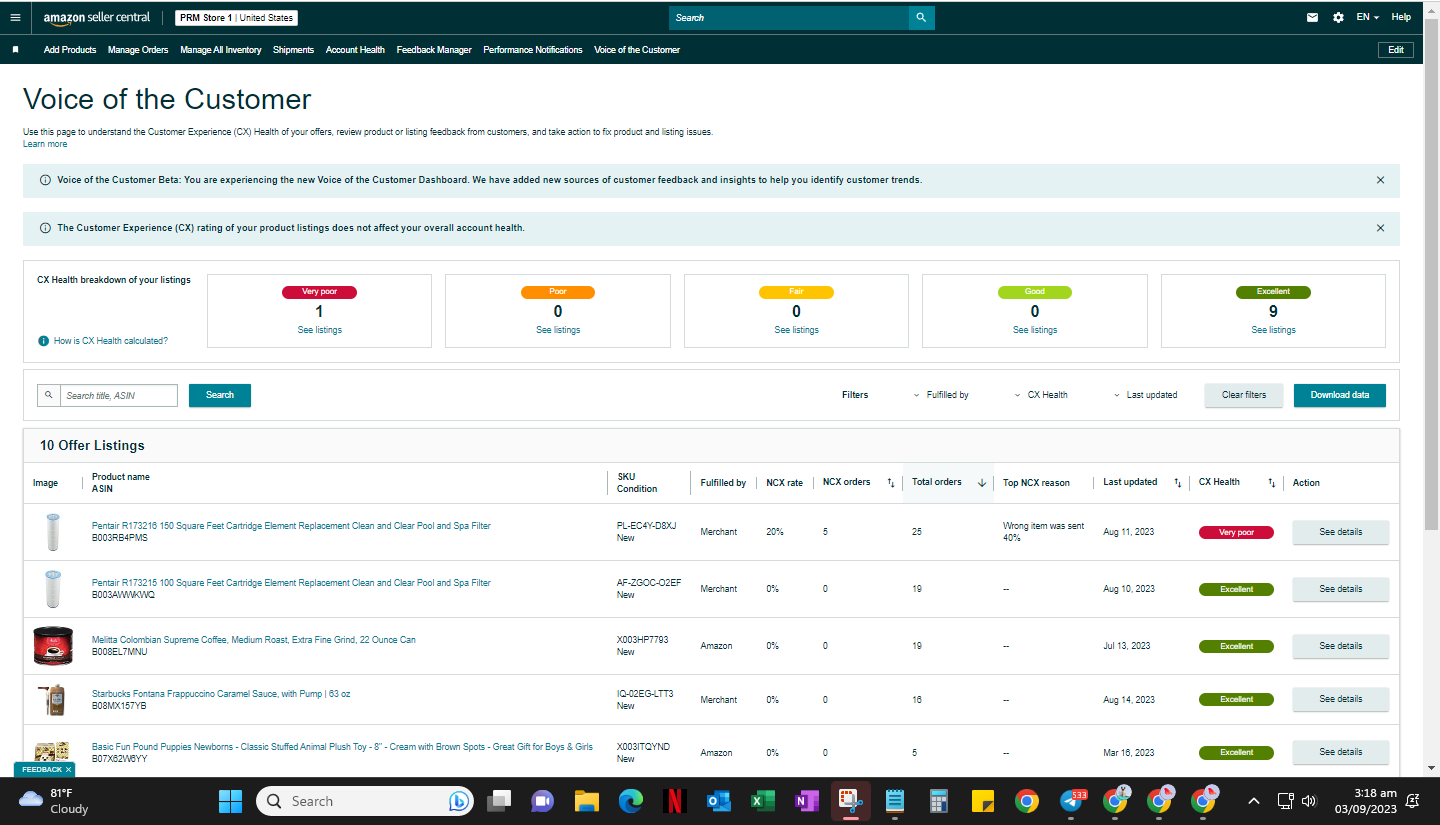This screenshot has width=1440, height=825.
Task: See details for SKU PL-EC4Y-D8XJ
Action: coord(1341,532)
